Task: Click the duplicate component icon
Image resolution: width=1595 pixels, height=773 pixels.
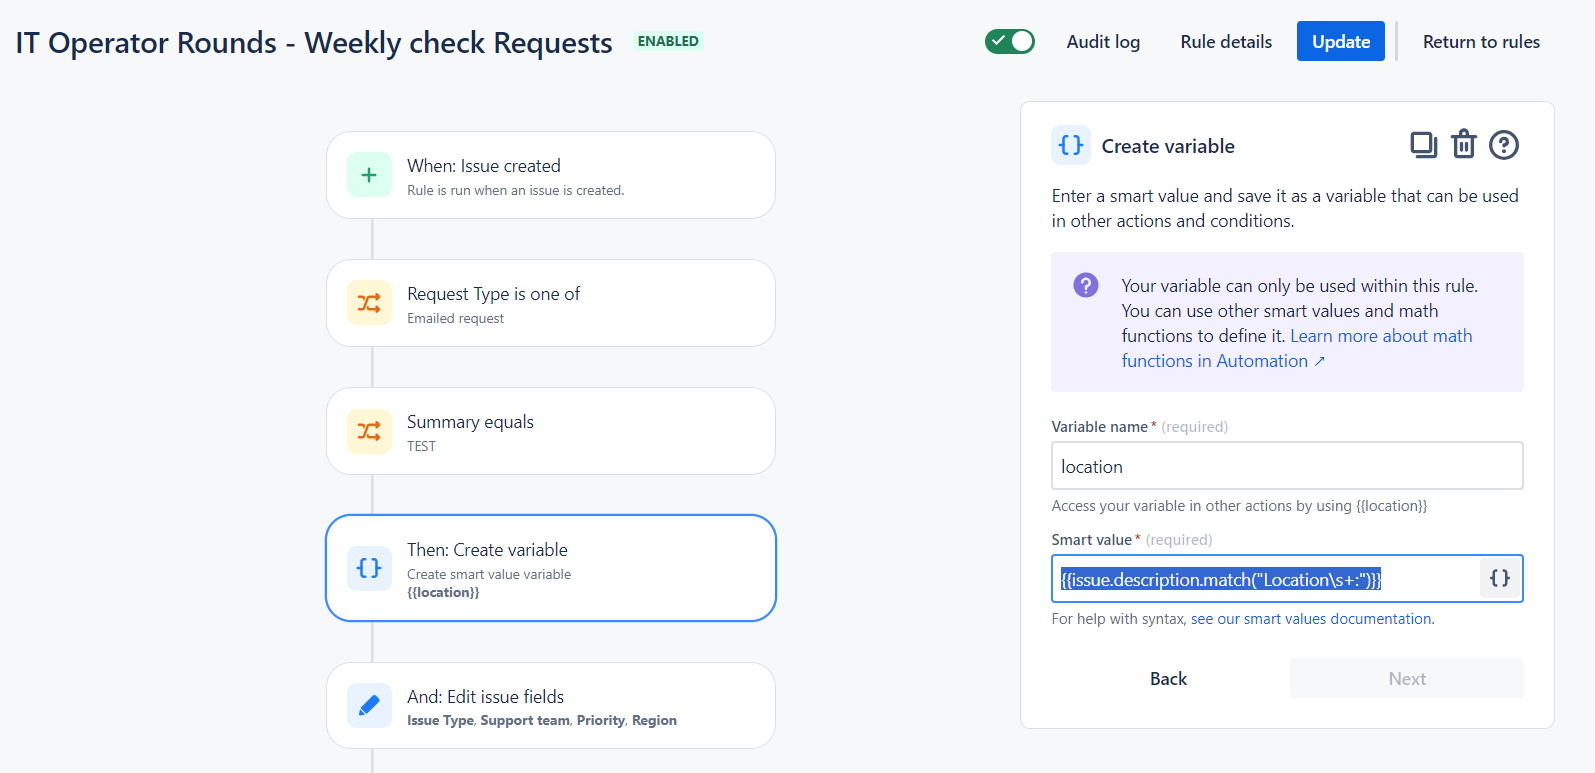Action: click(x=1423, y=146)
